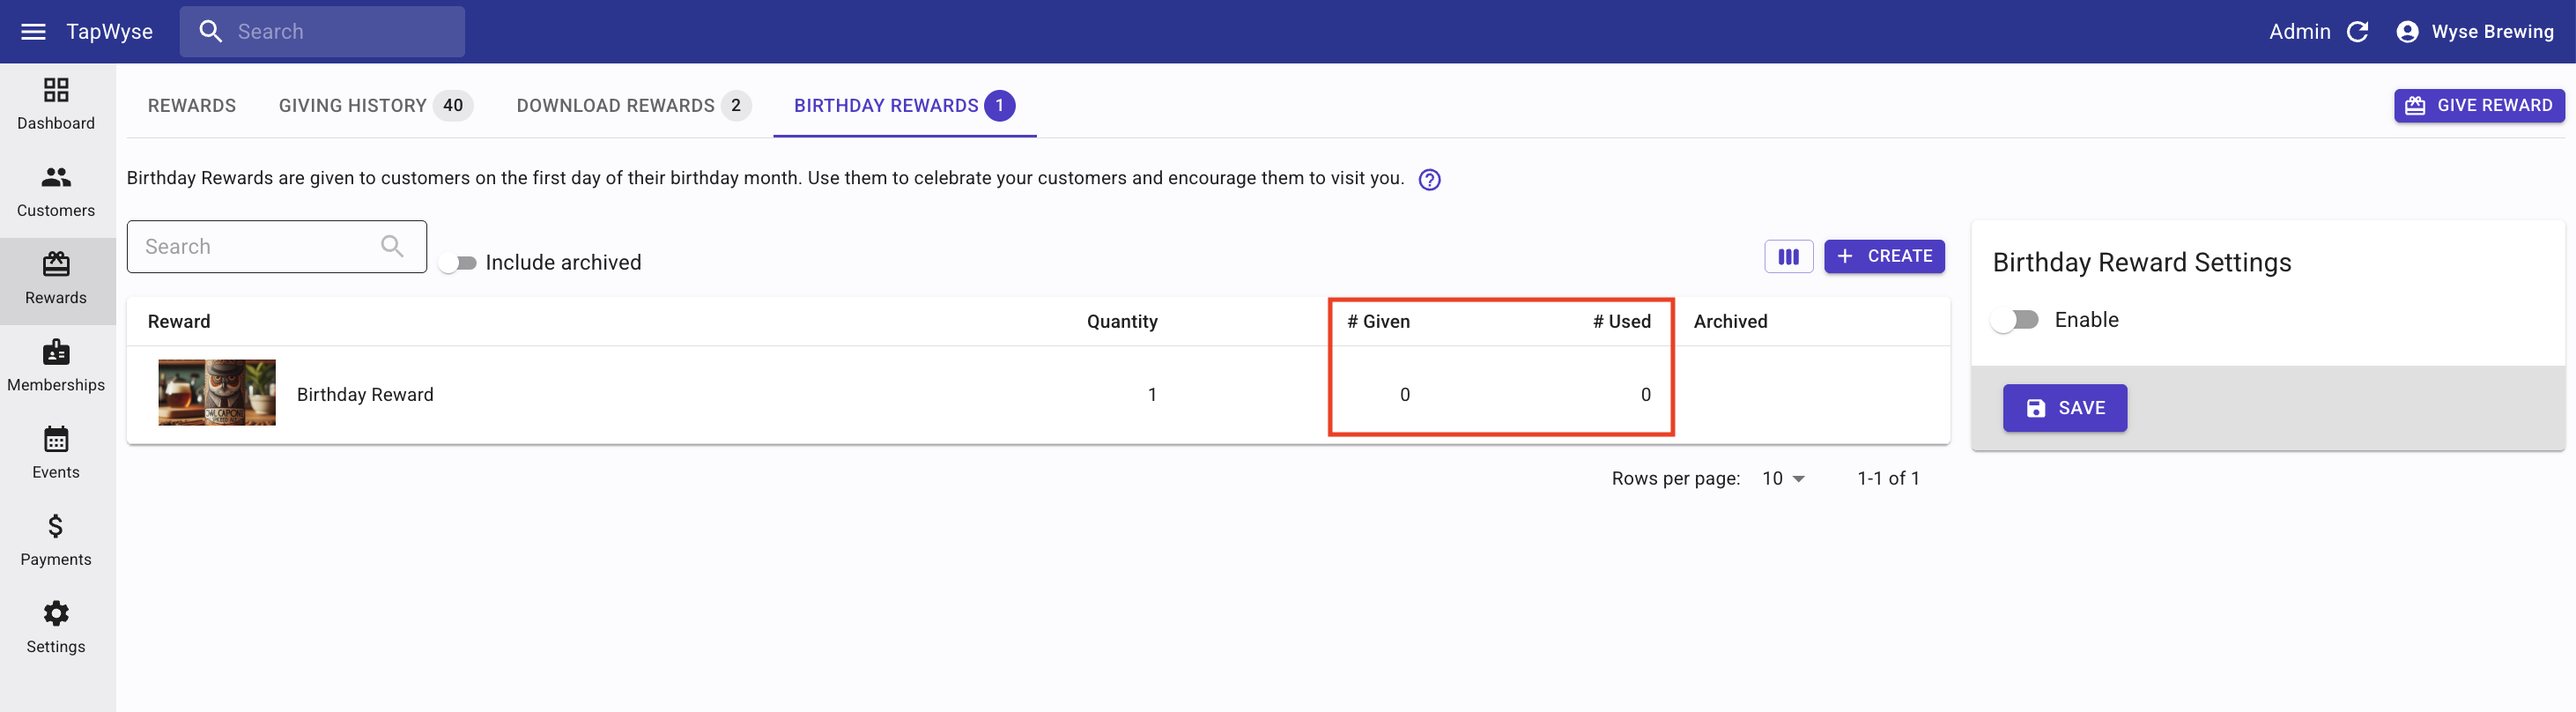Save the Birthday Reward Settings

click(2064, 408)
